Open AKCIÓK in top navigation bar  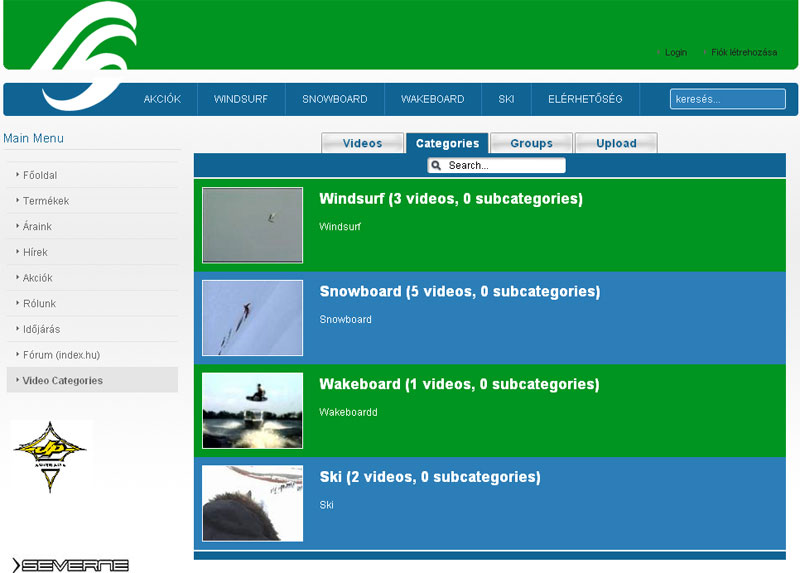click(162, 100)
